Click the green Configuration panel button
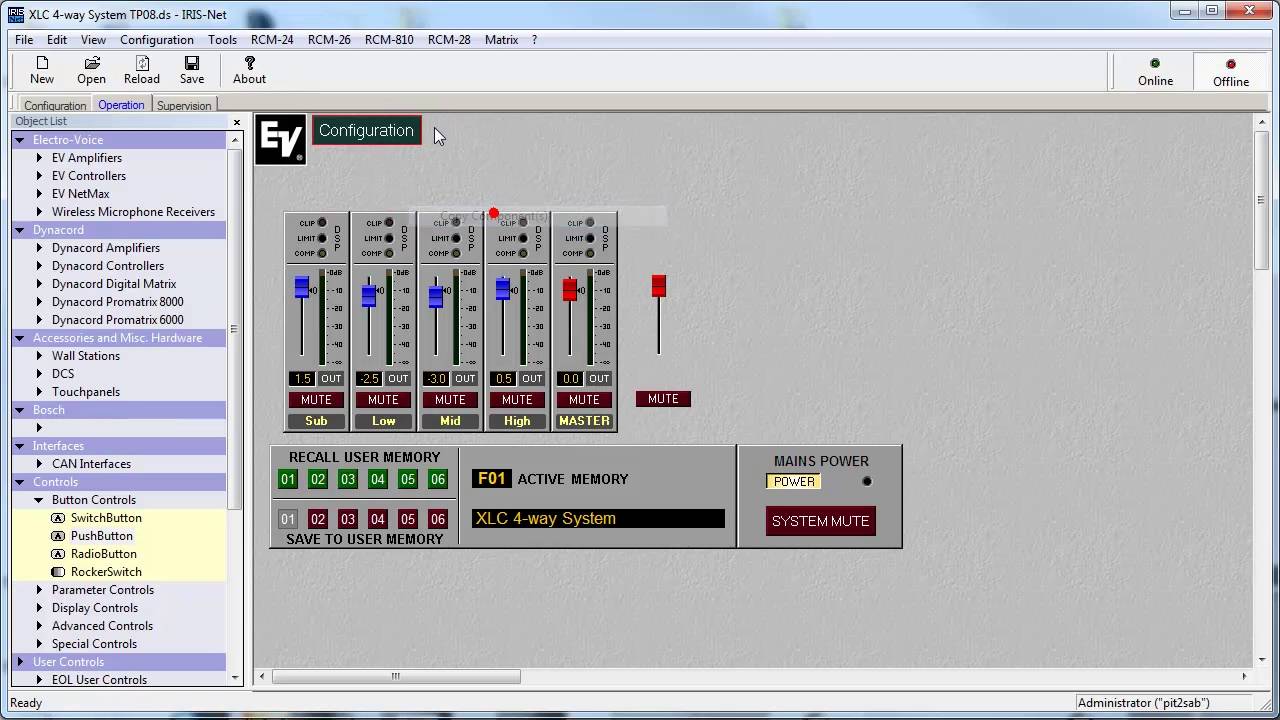The height and width of the screenshot is (720, 1280). coord(366,130)
